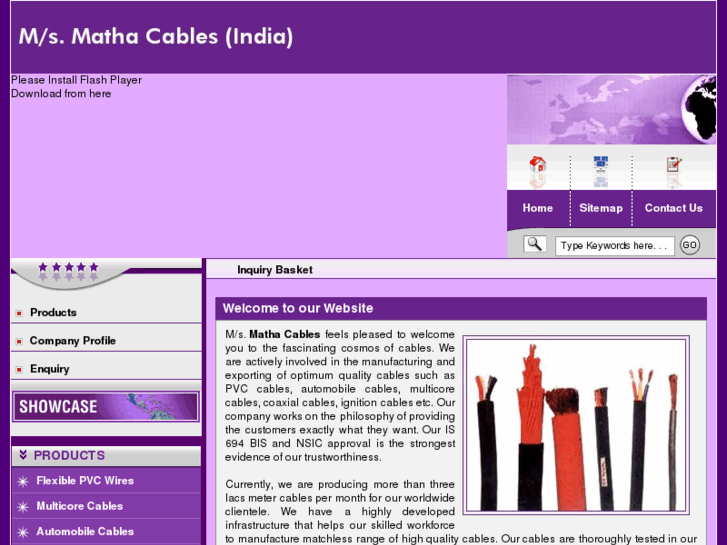Image resolution: width=727 pixels, height=545 pixels.
Task: Click the star icon beside Multicore Cables
Action: tap(23, 507)
